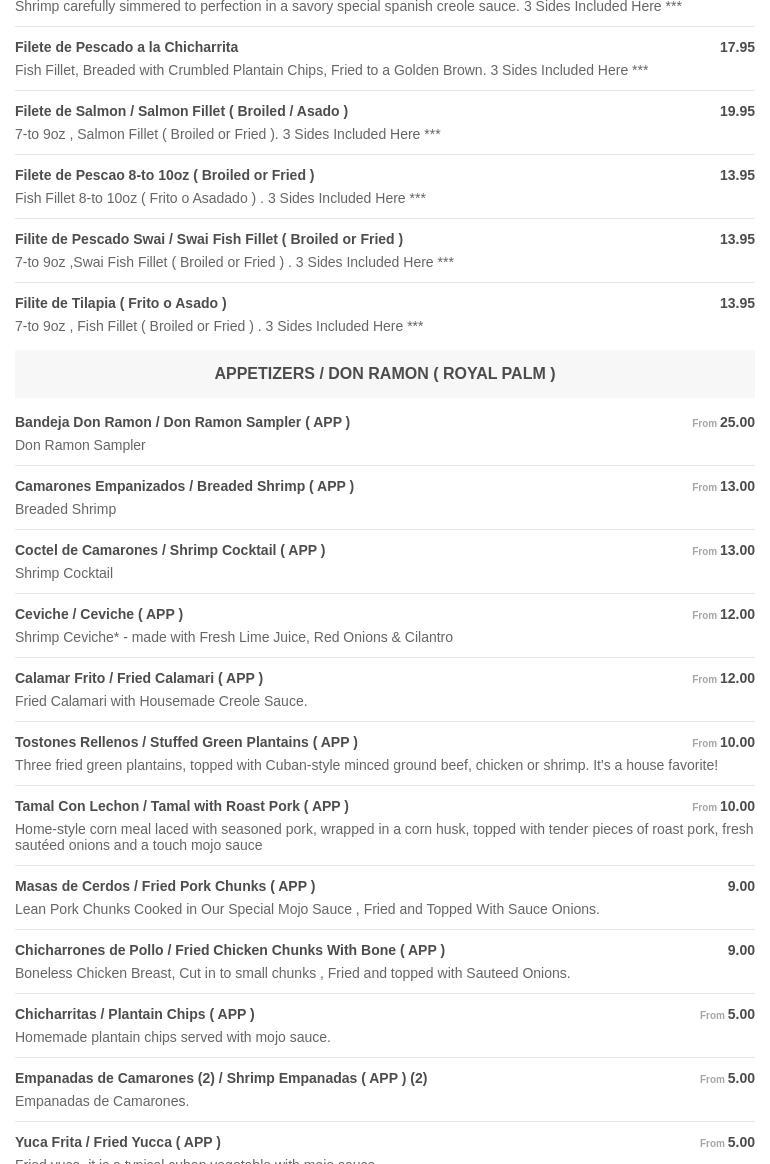Click the Appetizers / Don Ramon section header

pyautogui.click(x=384, y=374)
